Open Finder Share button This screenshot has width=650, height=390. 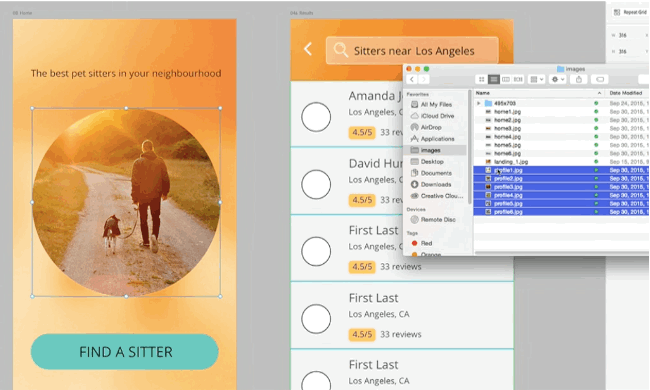(579, 79)
